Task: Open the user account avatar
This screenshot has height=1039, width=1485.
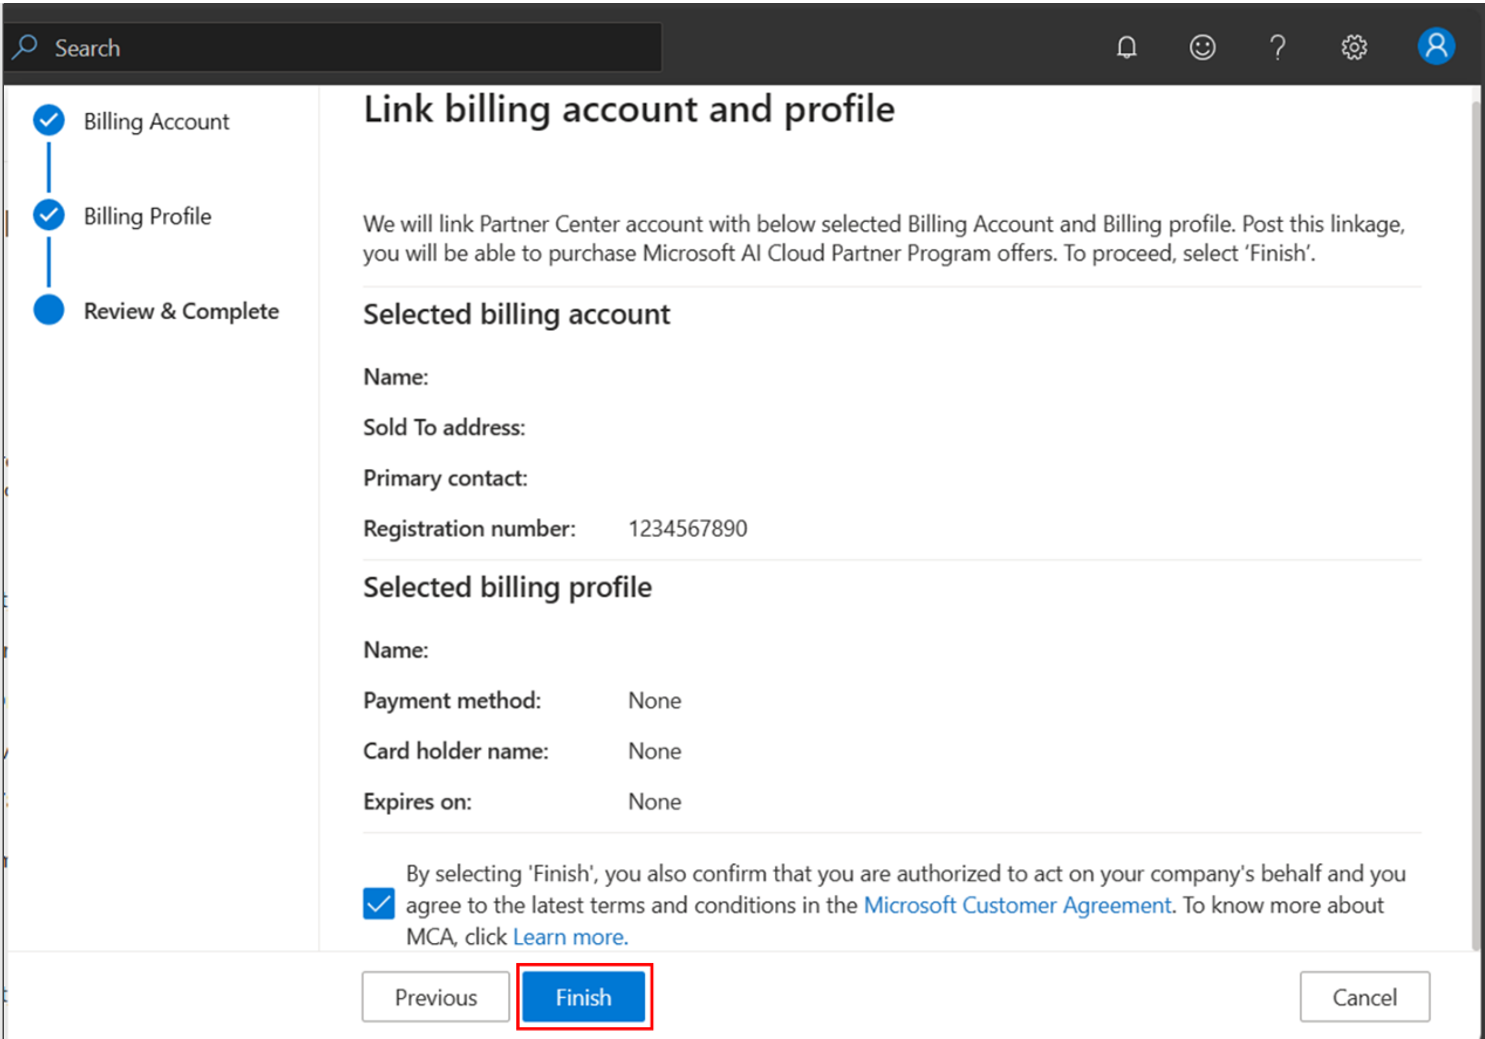Action: point(1435,46)
